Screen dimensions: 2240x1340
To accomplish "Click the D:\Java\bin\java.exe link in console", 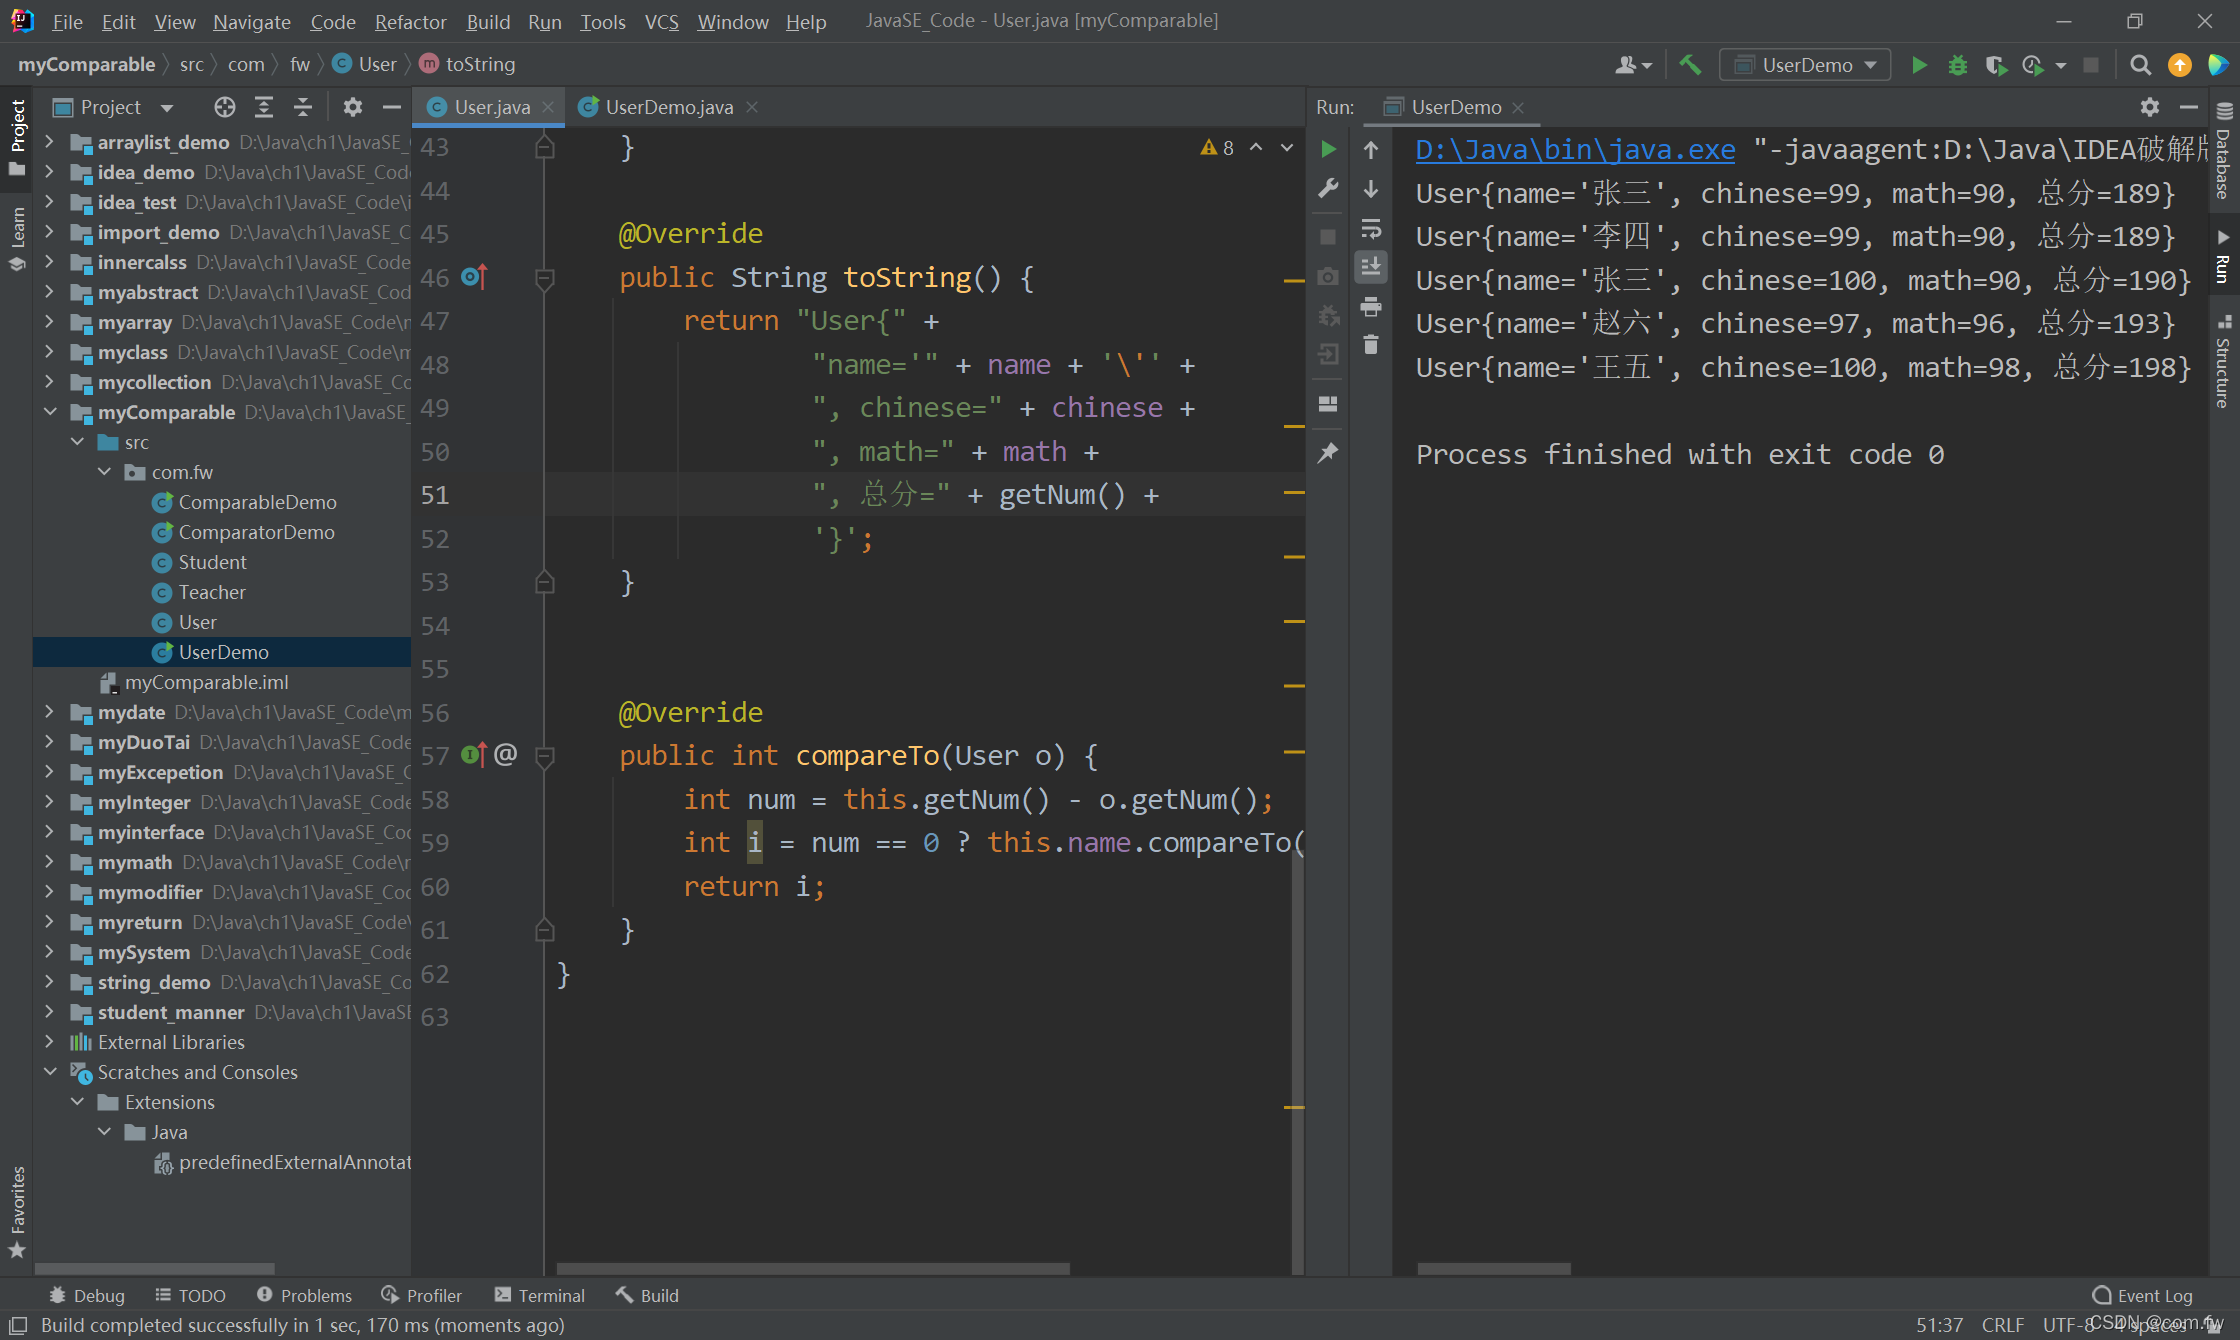I will pos(1575,150).
